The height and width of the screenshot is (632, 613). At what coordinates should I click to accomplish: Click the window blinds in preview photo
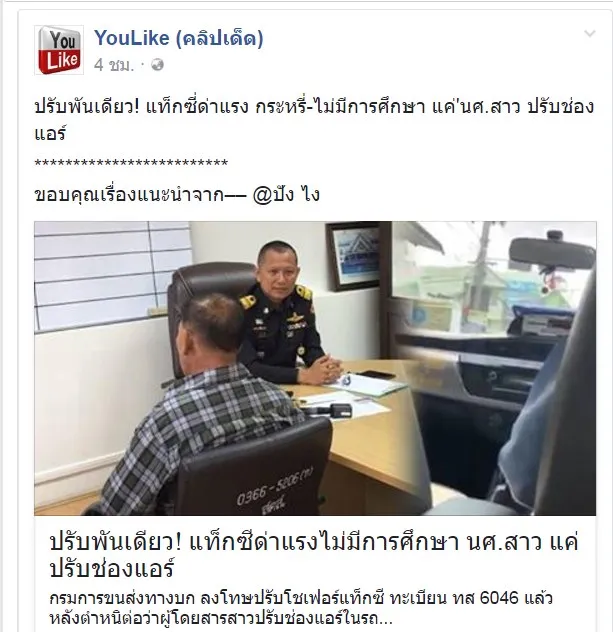112,276
